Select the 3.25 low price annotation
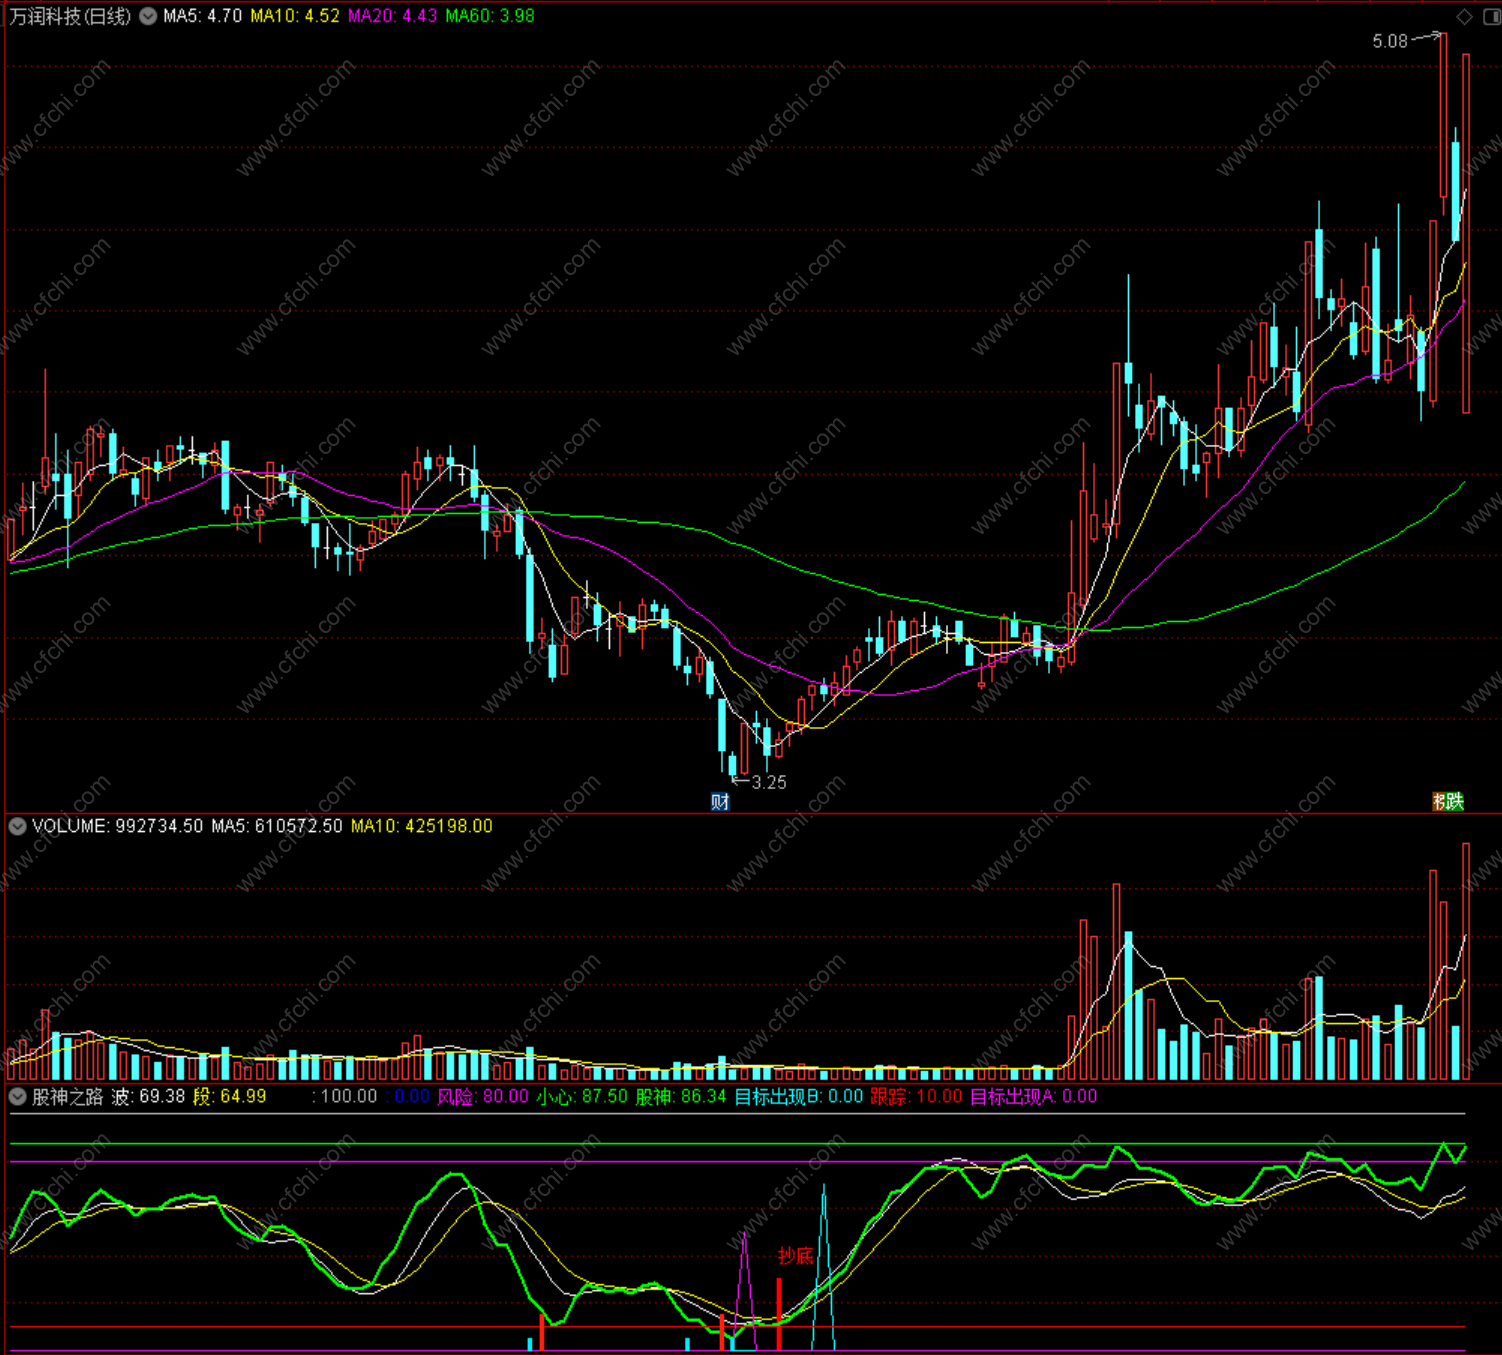 (x=769, y=782)
